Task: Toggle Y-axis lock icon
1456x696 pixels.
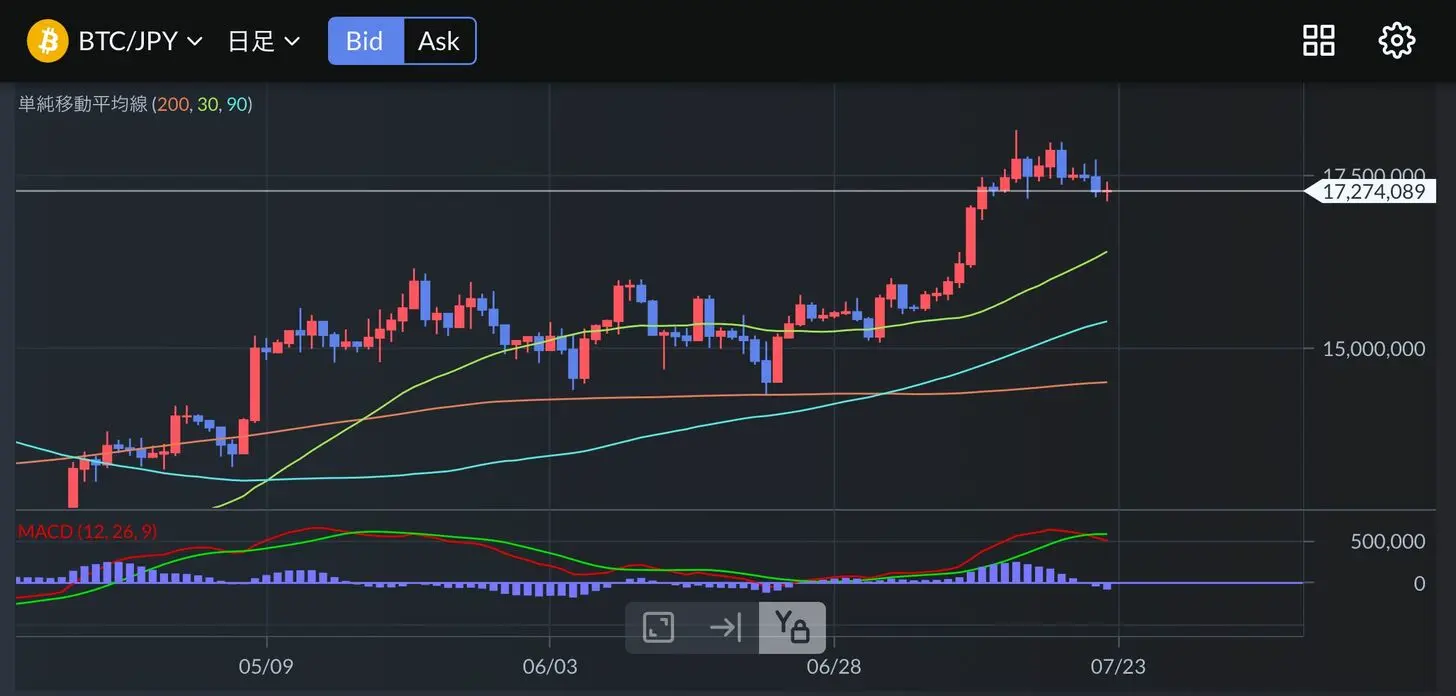Action: [x=792, y=628]
